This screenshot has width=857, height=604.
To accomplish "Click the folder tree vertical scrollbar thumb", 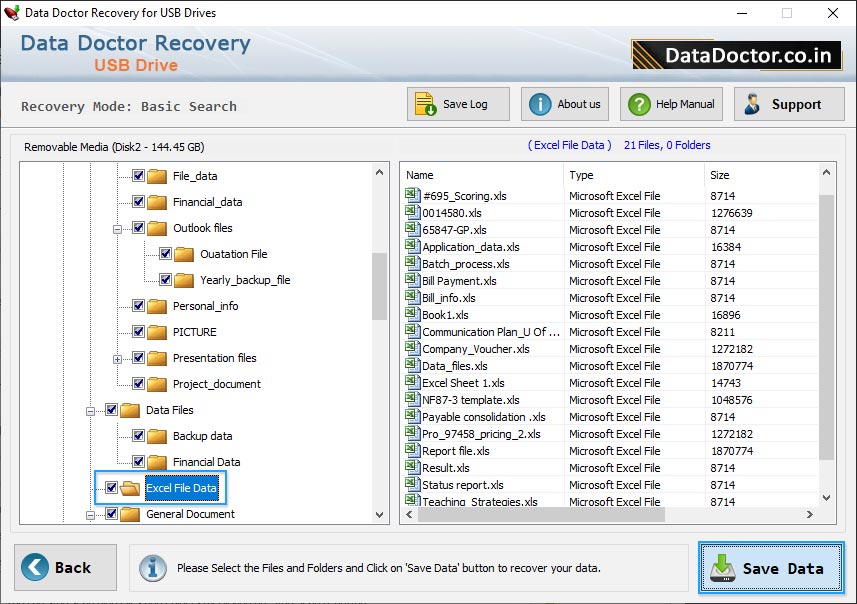I will pos(380,285).
